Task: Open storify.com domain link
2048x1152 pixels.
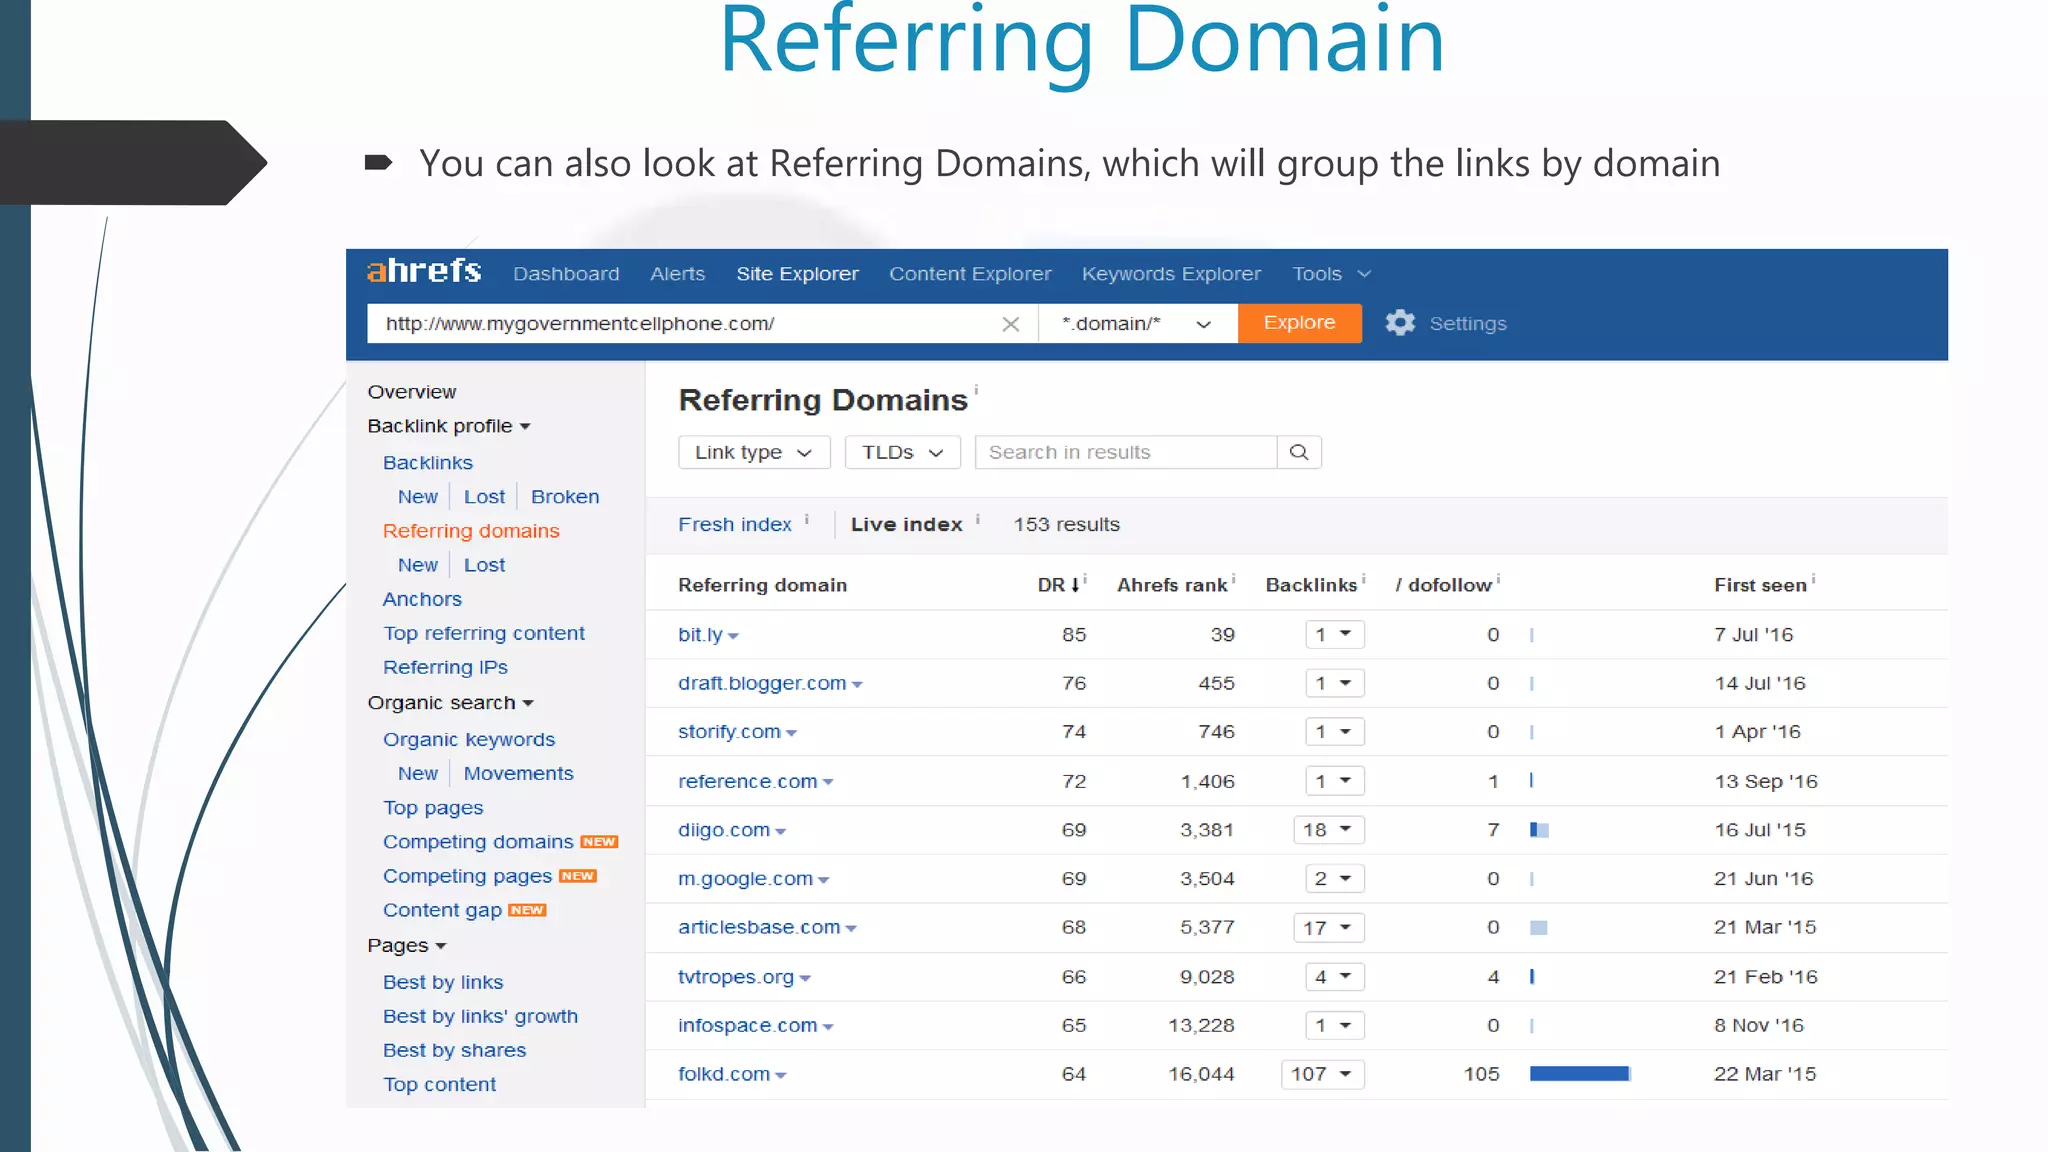Action: (729, 732)
